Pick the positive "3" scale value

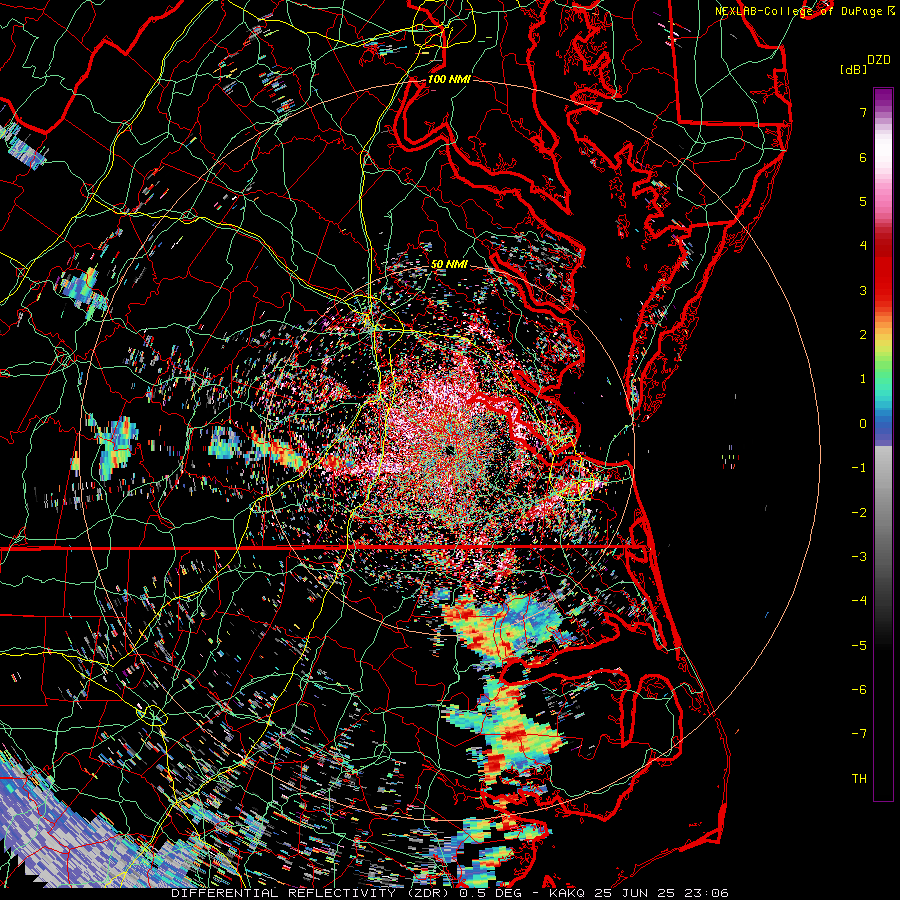coord(863,290)
